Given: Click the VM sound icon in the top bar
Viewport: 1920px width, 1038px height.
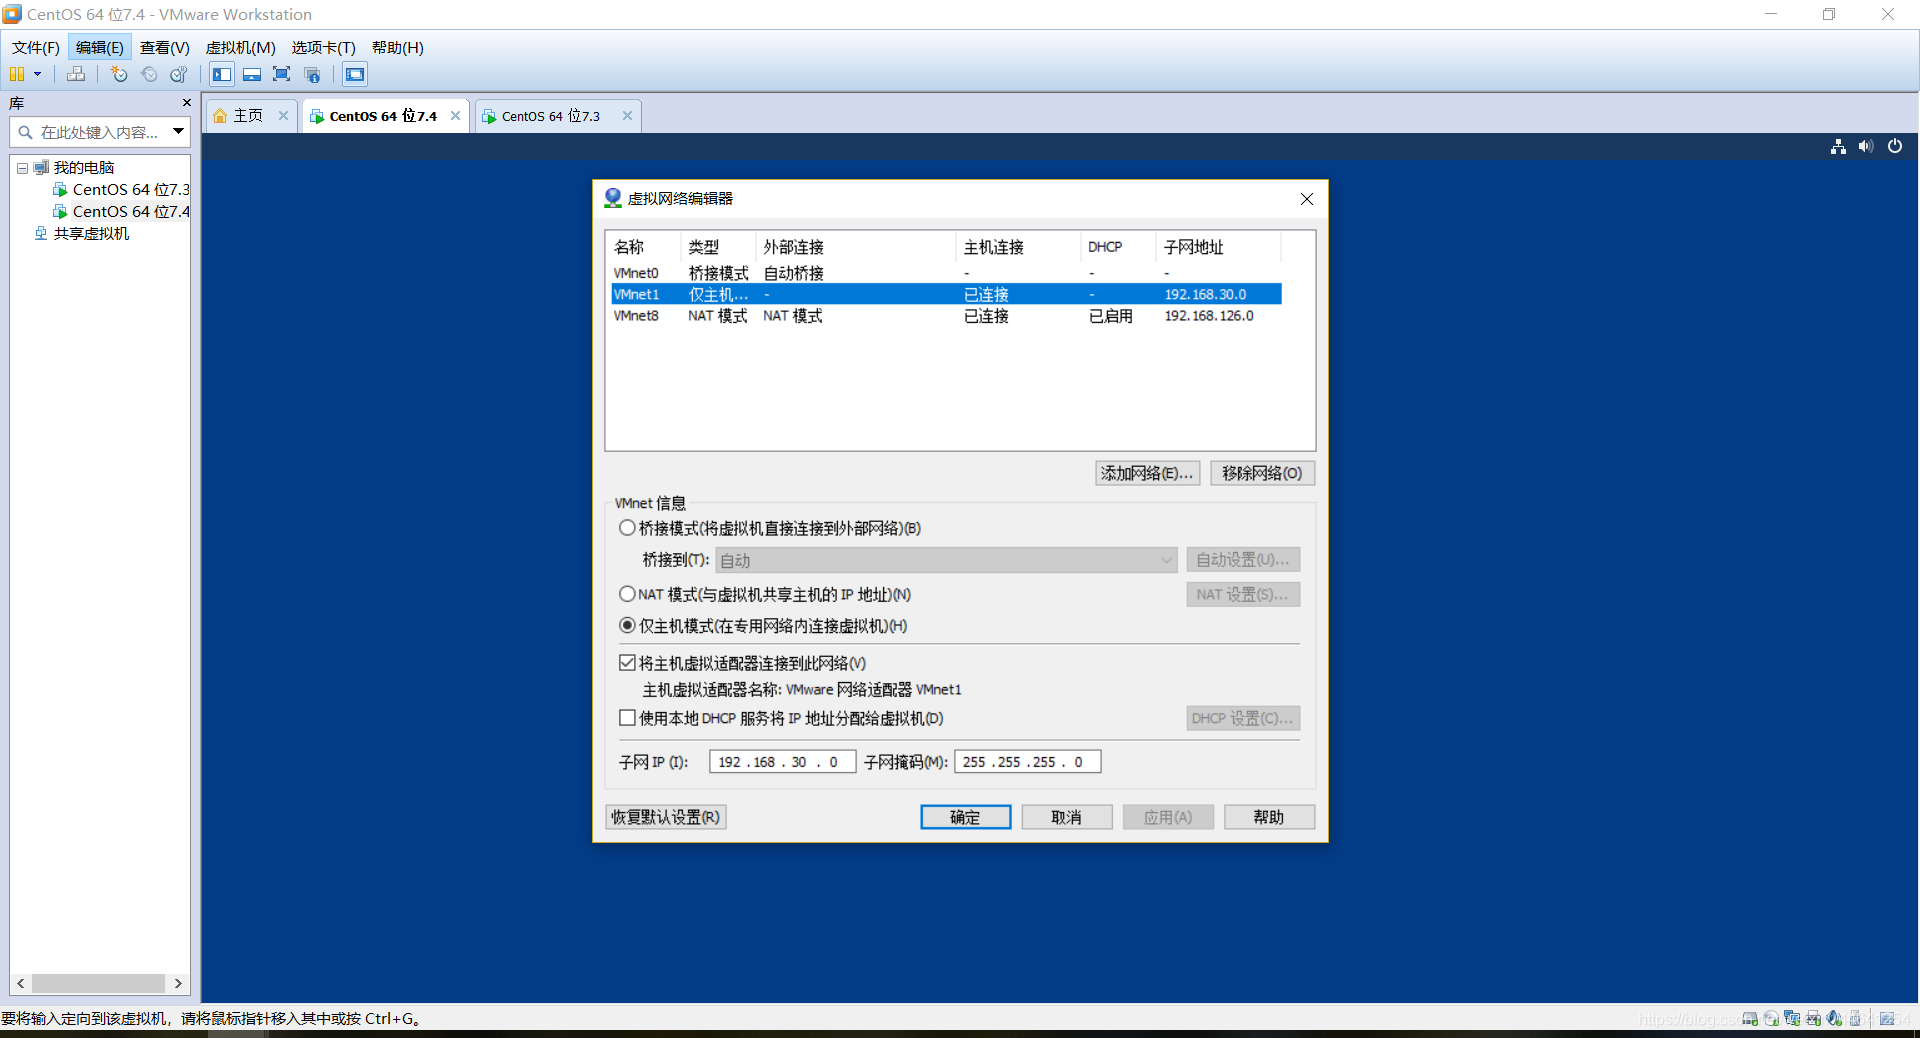Looking at the screenshot, I should coord(1866,147).
